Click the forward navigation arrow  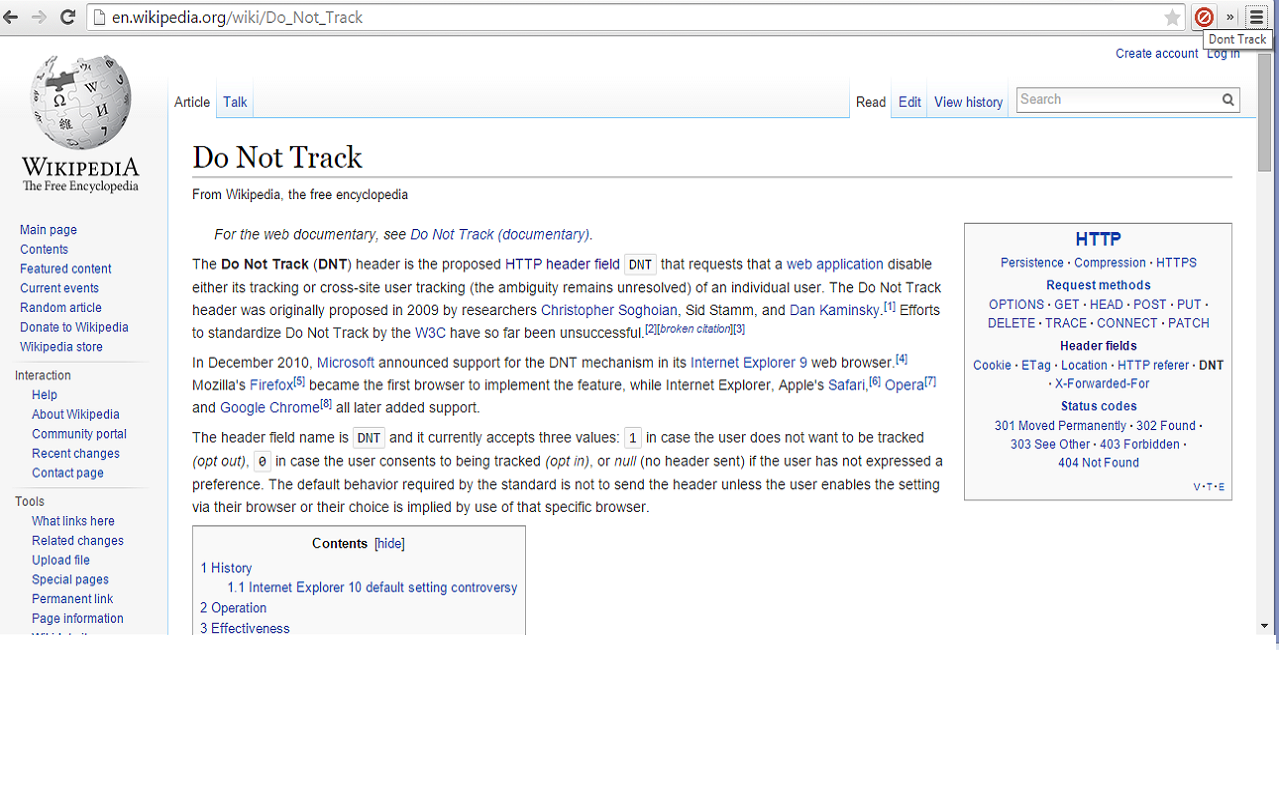(40, 16)
